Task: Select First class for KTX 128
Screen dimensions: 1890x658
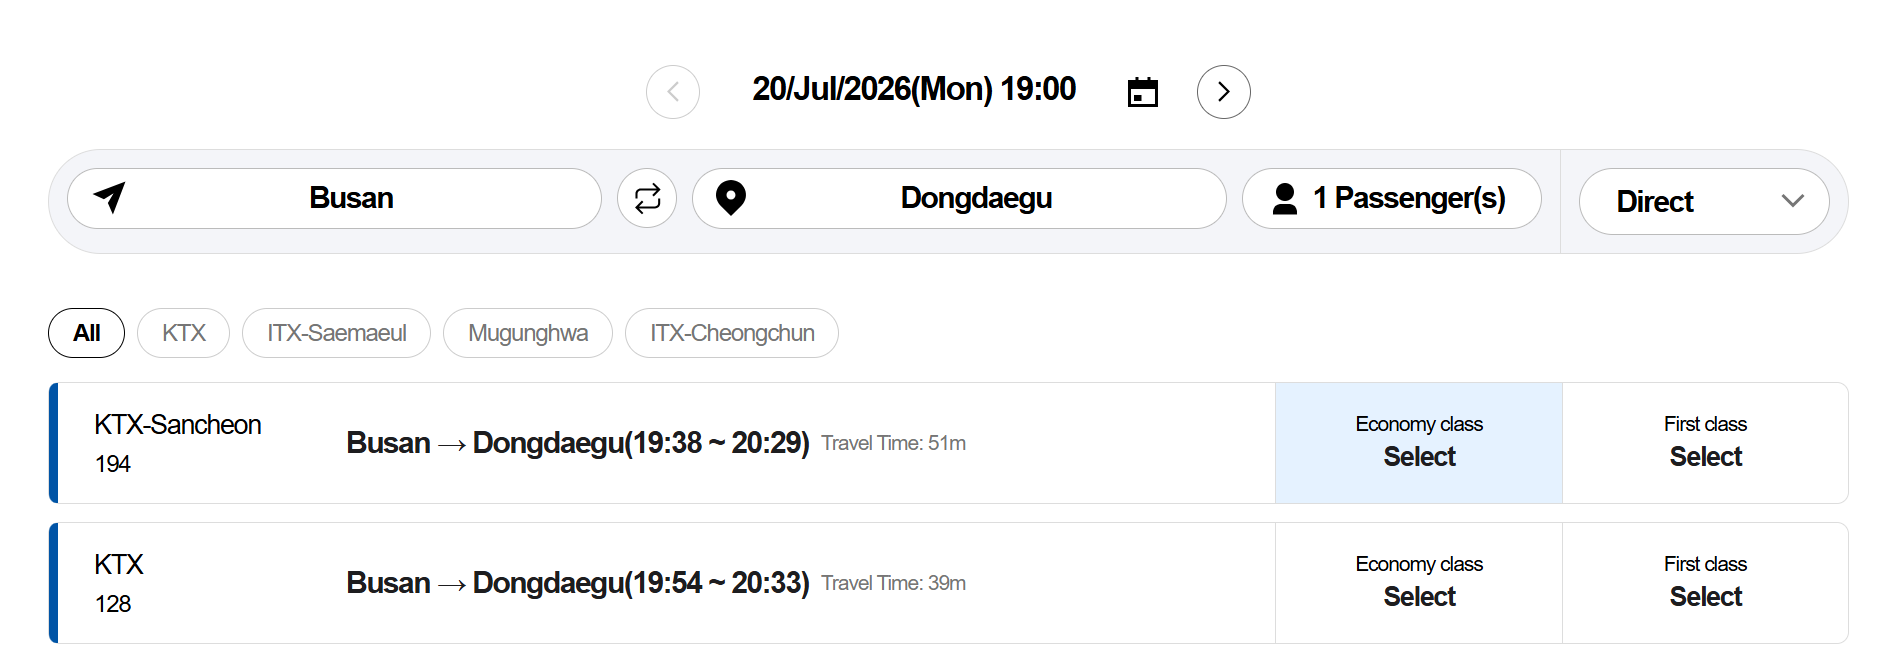Action: pos(1705,583)
